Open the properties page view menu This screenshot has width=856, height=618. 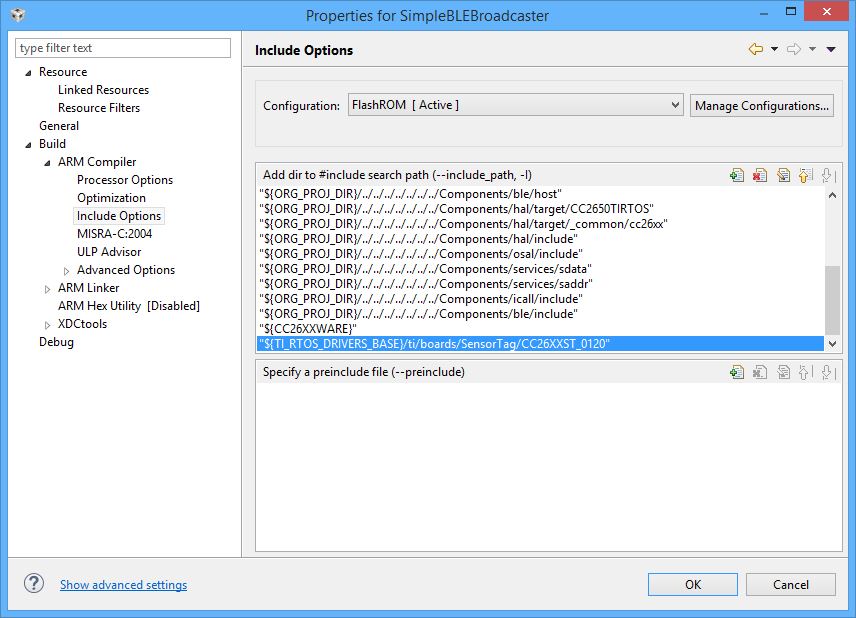tap(831, 49)
